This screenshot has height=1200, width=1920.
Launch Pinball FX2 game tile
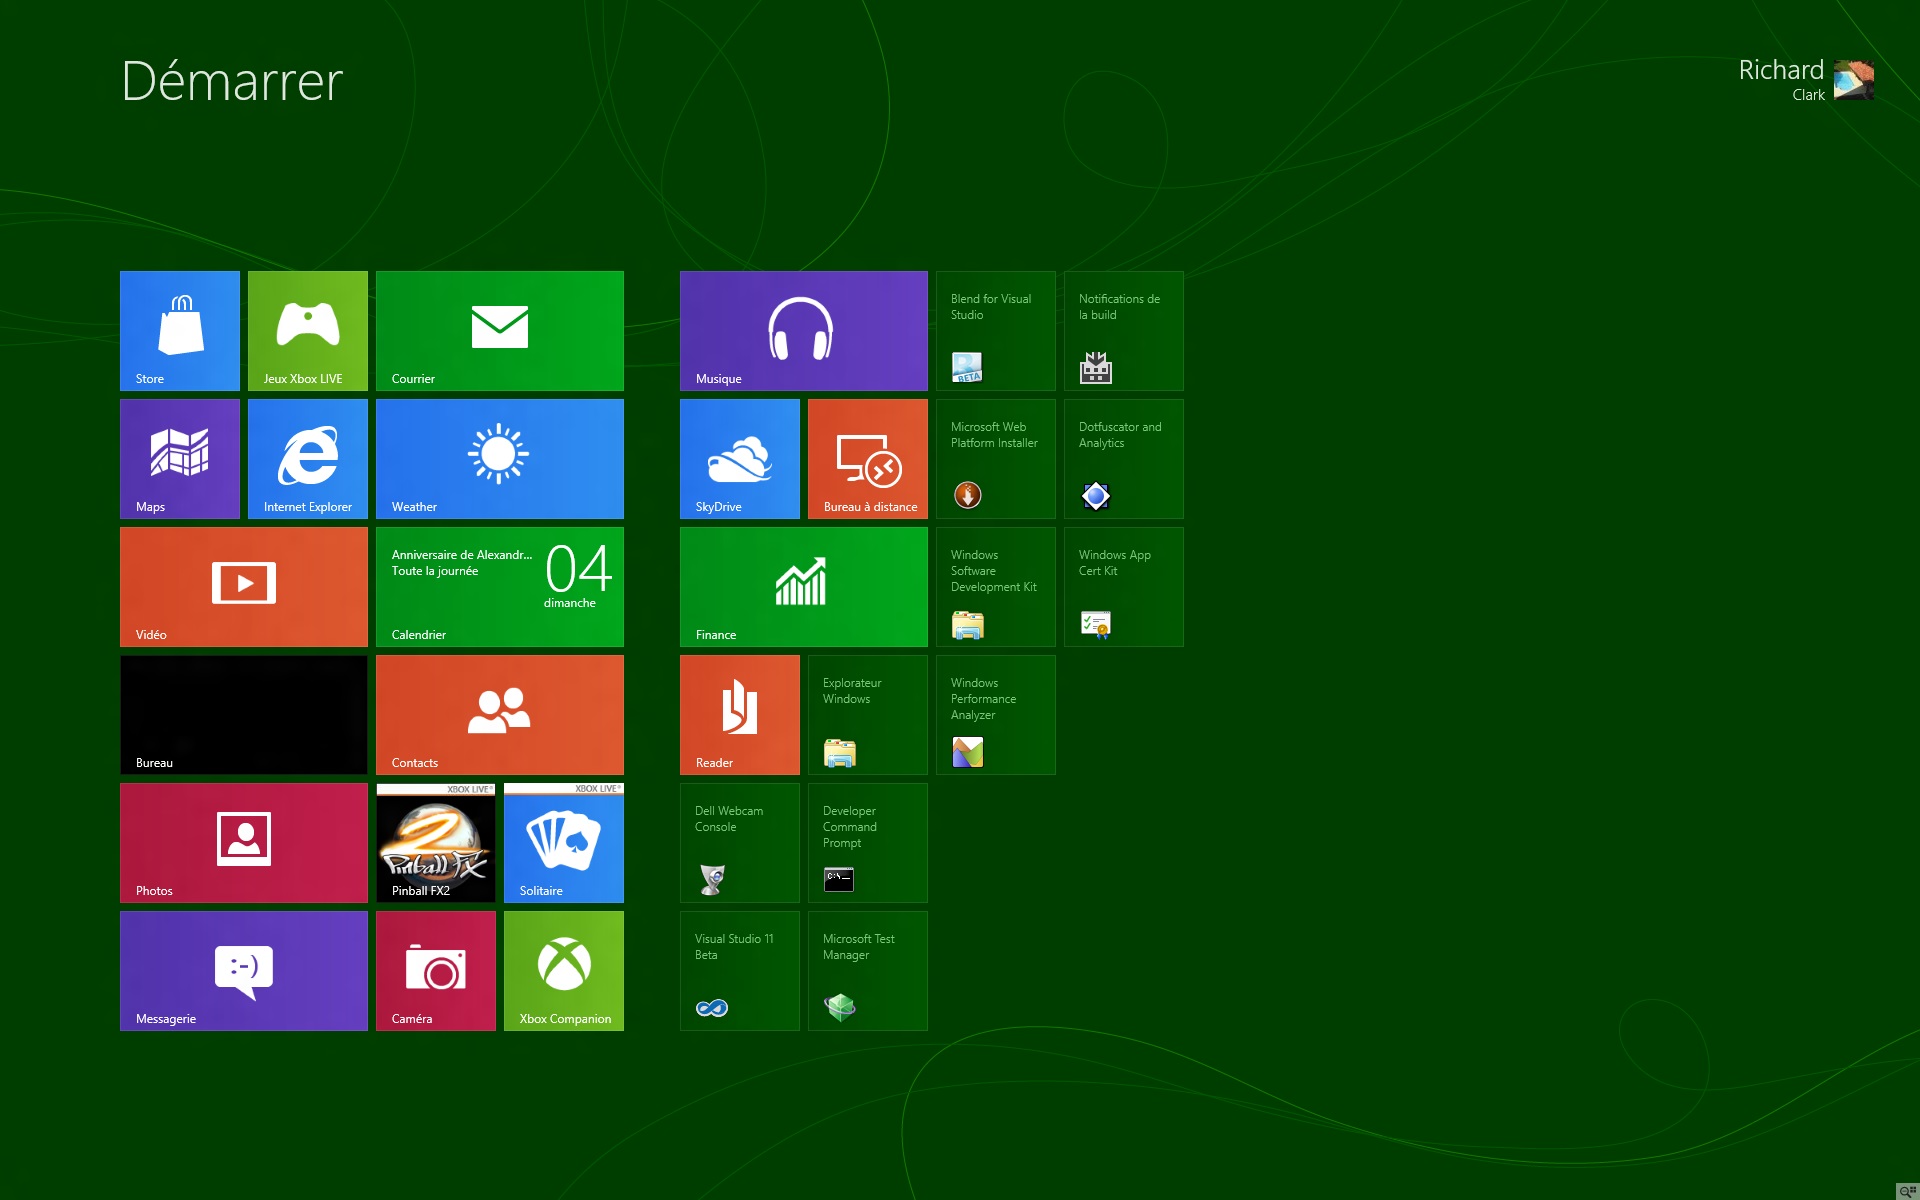click(x=436, y=843)
